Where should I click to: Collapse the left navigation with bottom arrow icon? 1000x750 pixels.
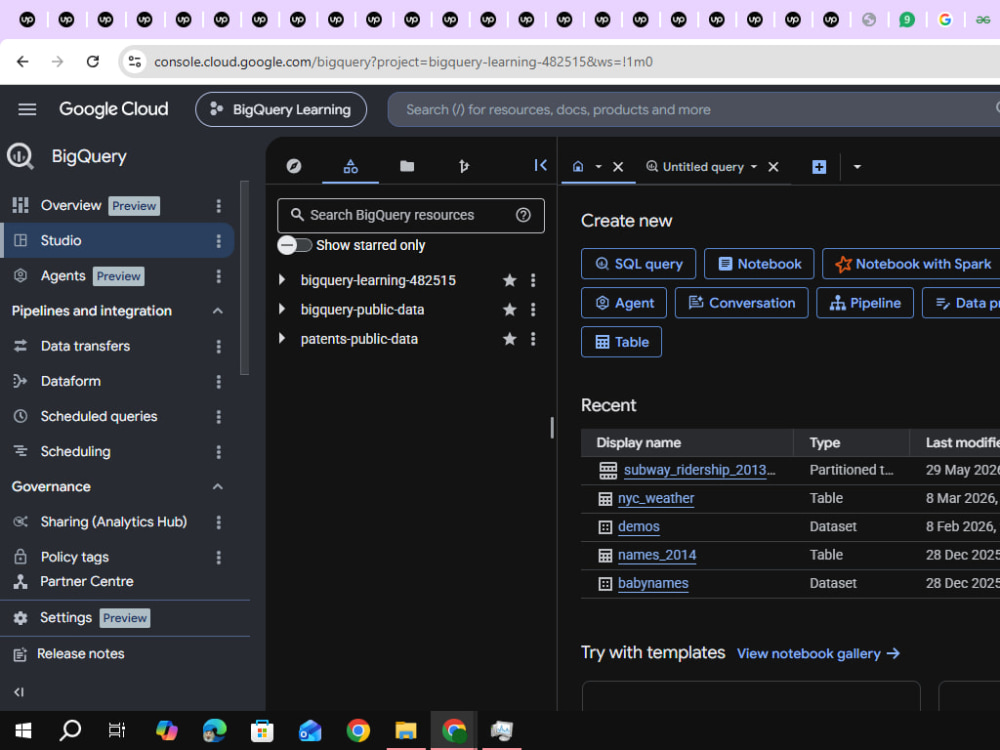click(x=18, y=692)
